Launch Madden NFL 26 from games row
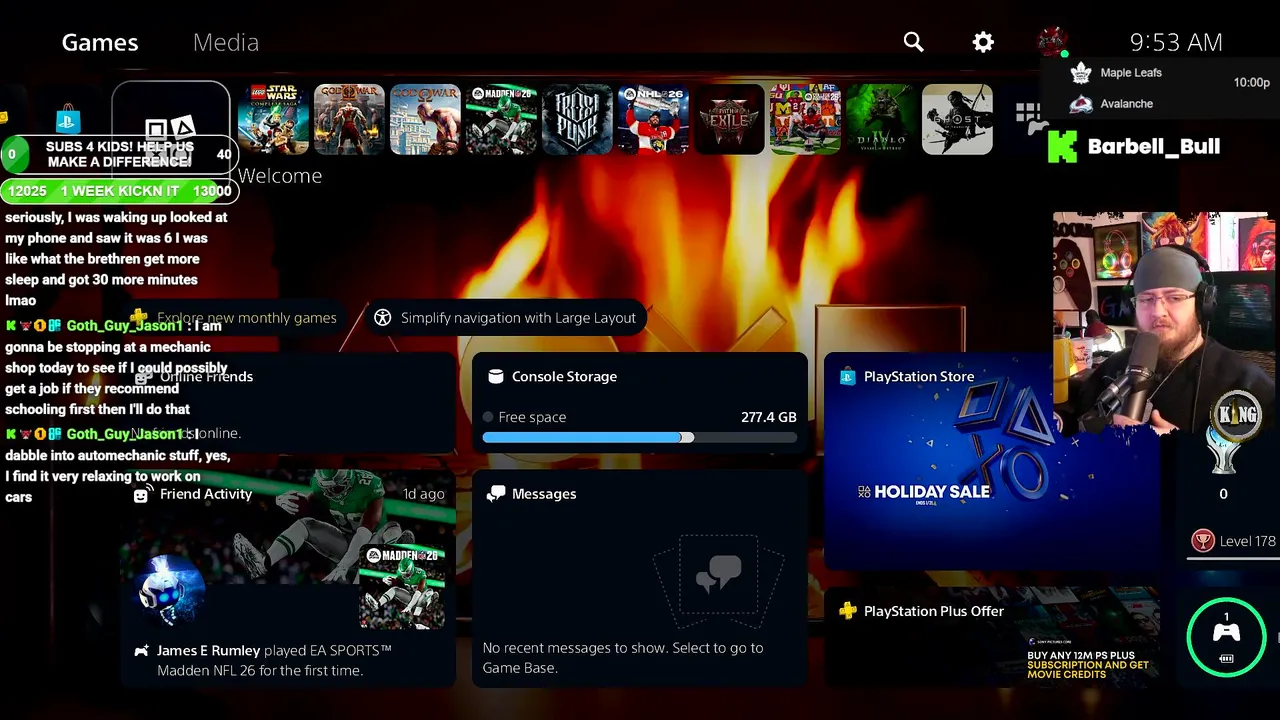Viewport: 1280px width, 720px height. [x=501, y=119]
